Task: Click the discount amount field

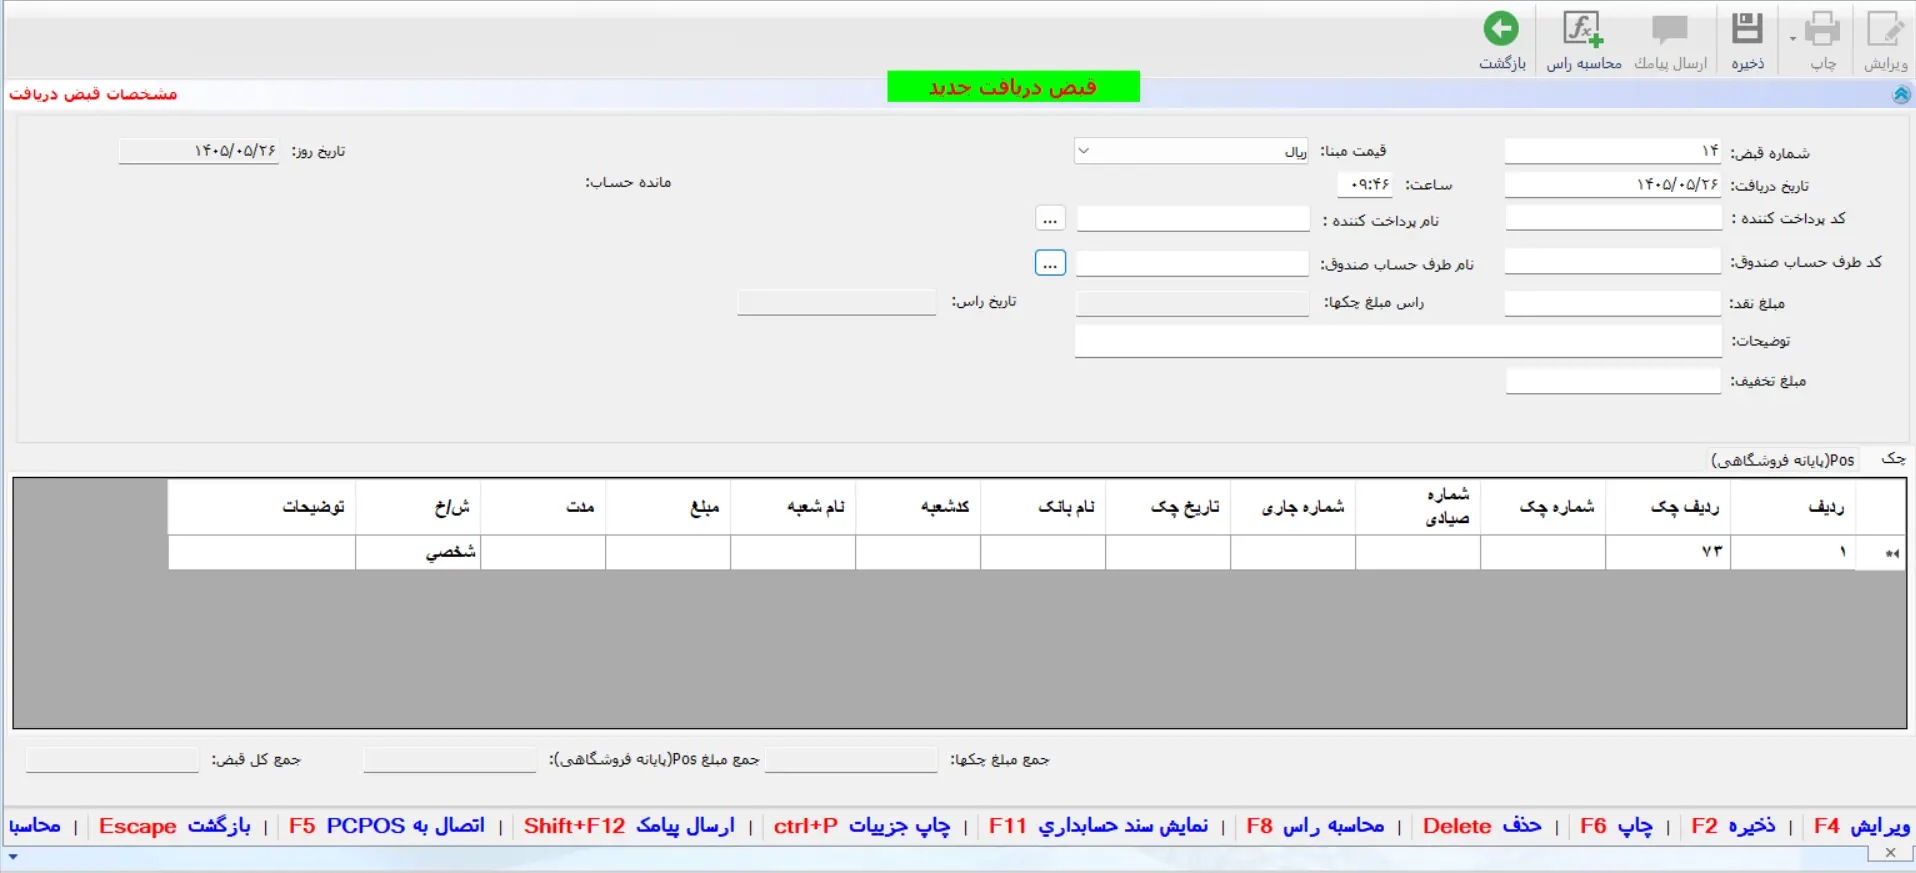Action: [x=1613, y=381]
